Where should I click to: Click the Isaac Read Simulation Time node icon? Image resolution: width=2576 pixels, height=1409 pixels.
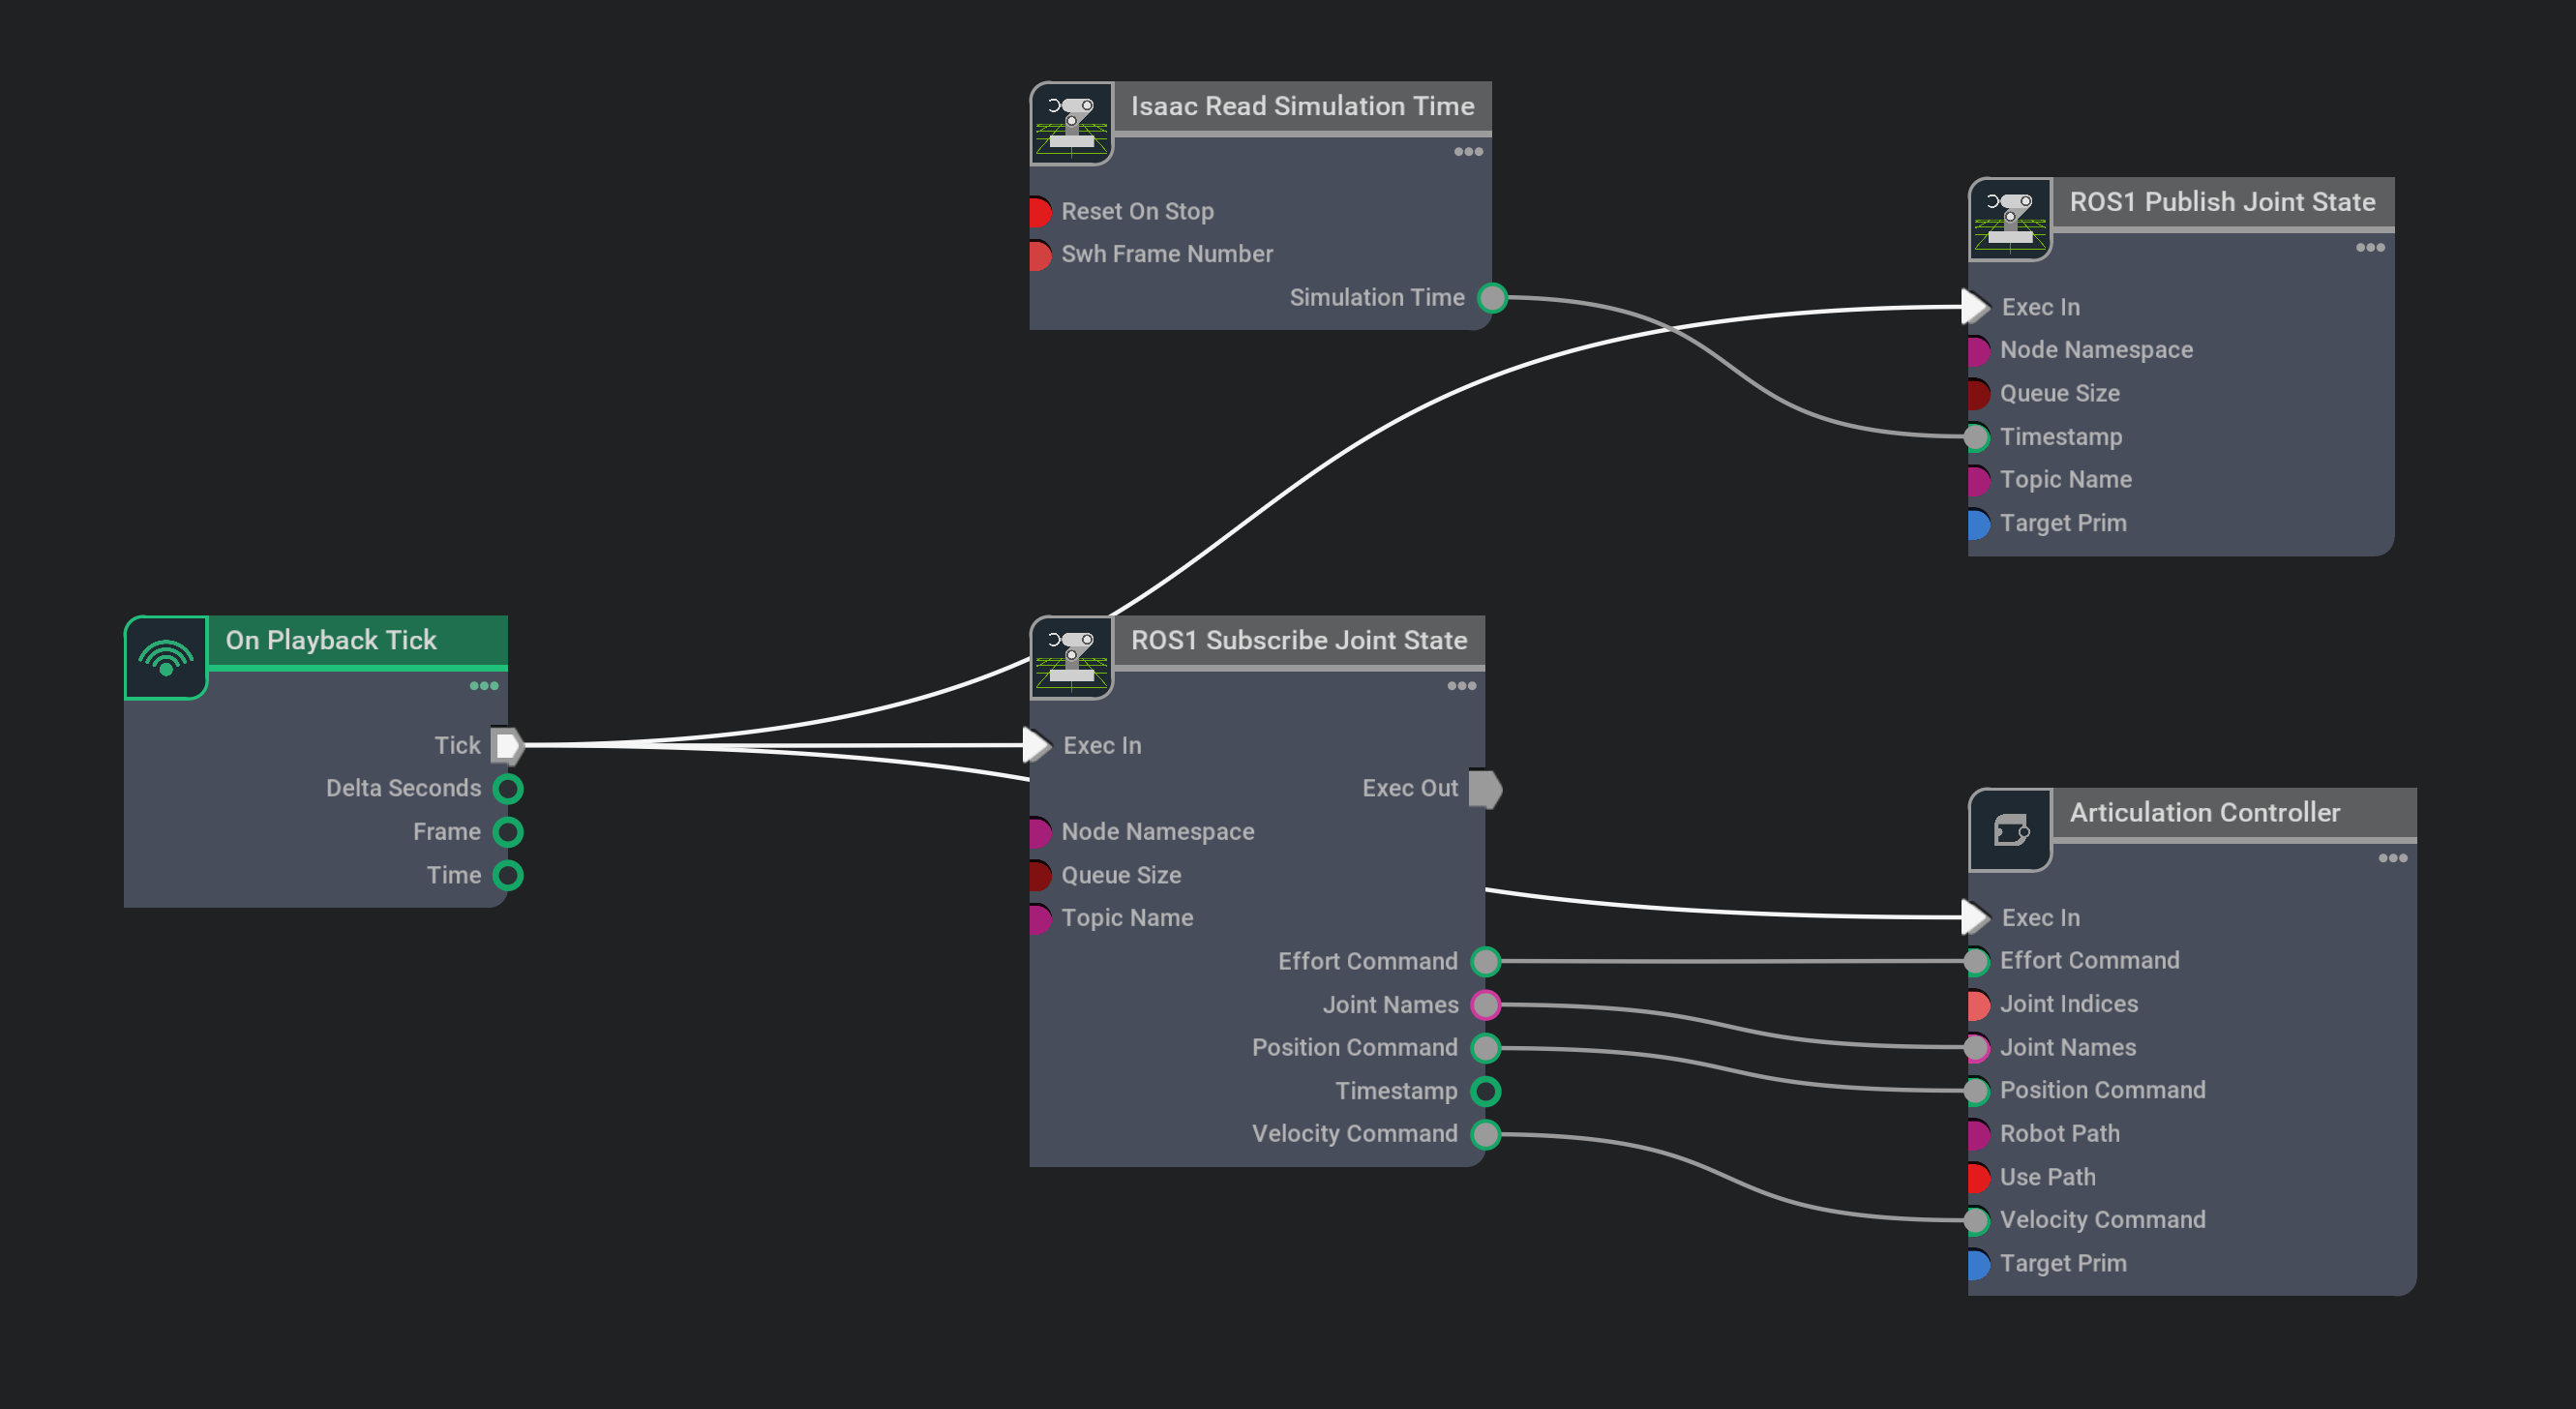click(x=1071, y=124)
